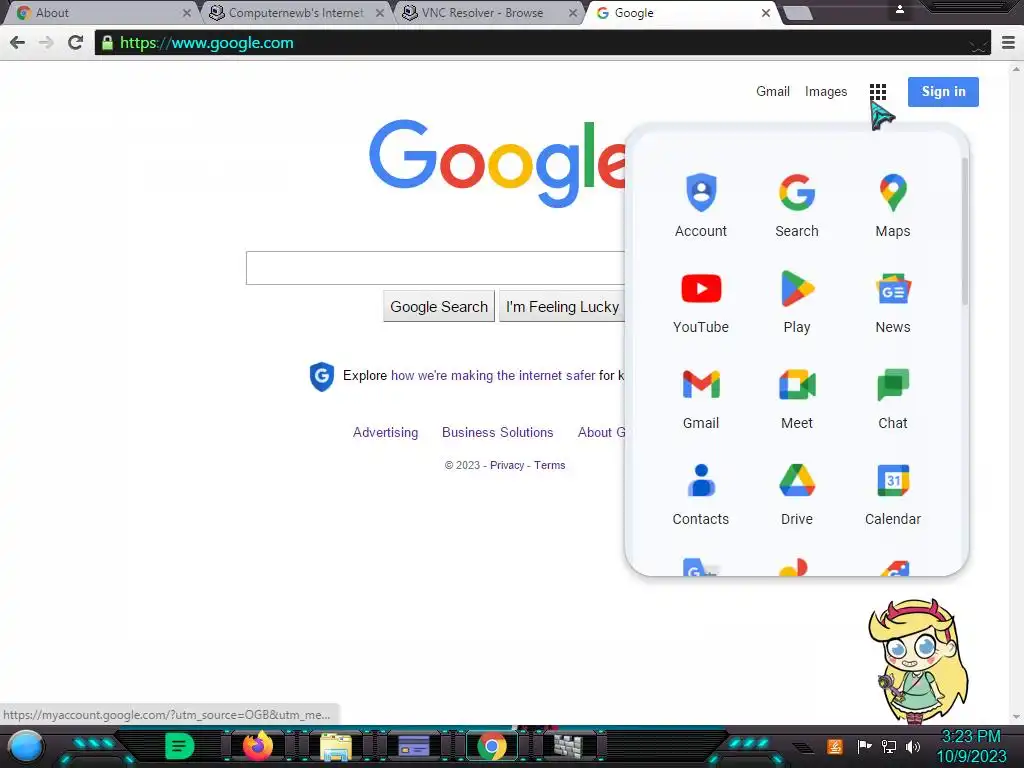Image resolution: width=1024 pixels, height=768 pixels.
Task: Open the Business Solutions footer link
Action: pyautogui.click(x=498, y=432)
